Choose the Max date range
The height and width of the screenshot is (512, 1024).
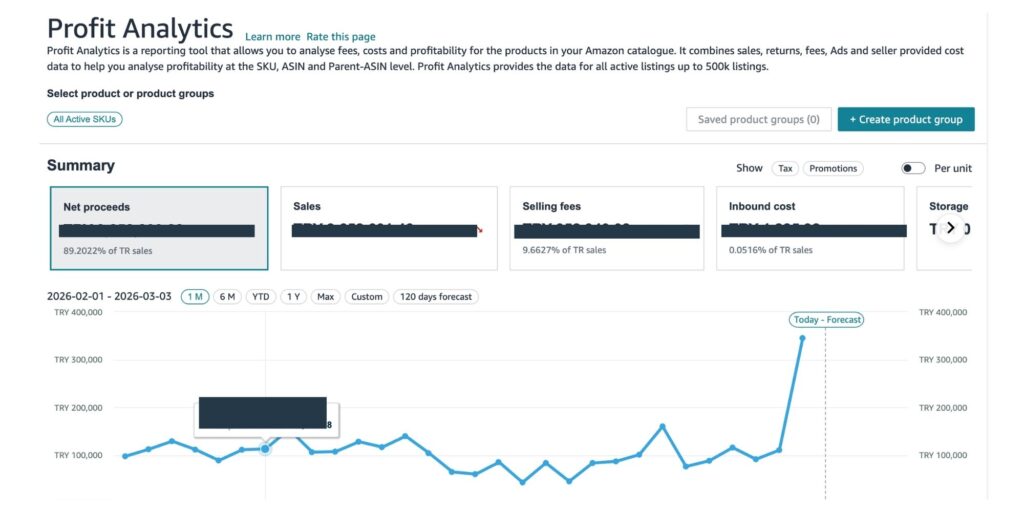pos(325,296)
